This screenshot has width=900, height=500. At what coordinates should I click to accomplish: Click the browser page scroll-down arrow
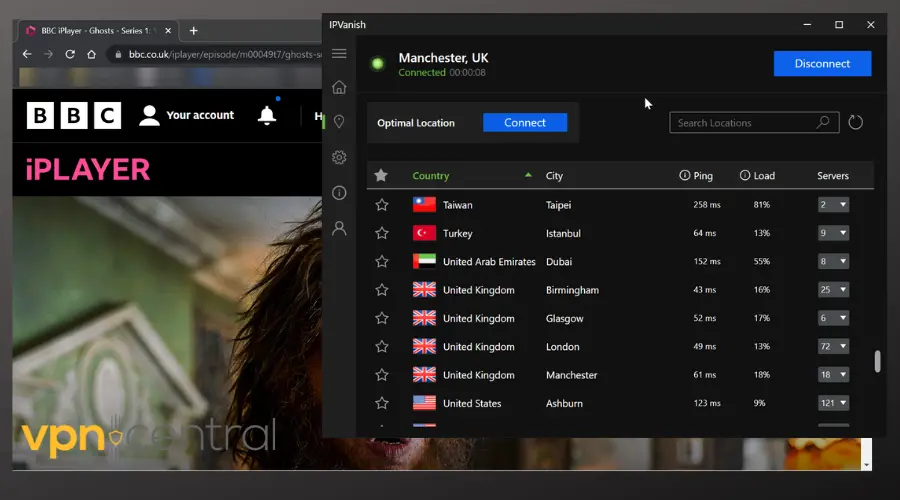[x=866, y=465]
